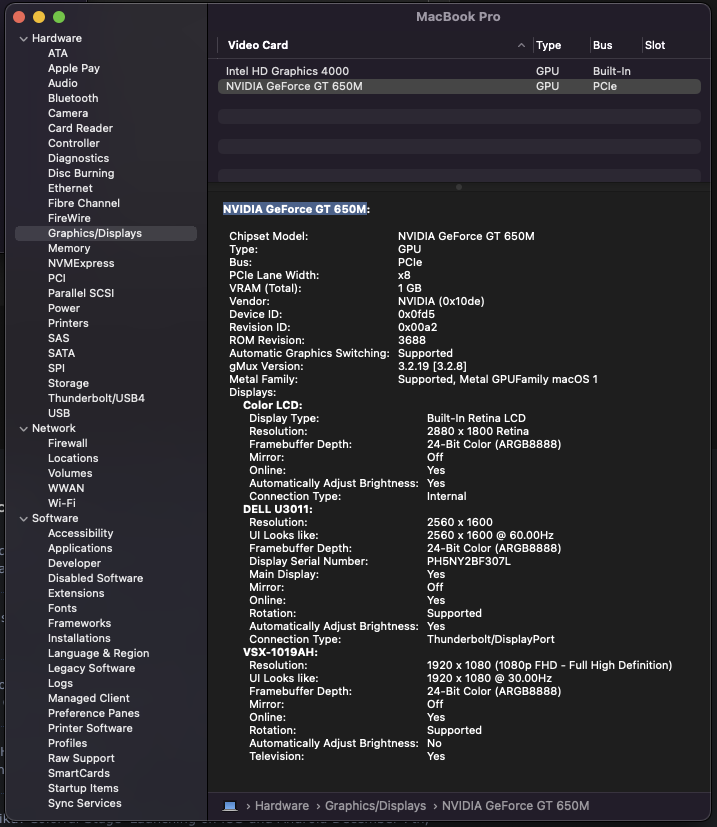Image resolution: width=717 pixels, height=827 pixels.
Task: Click Hardware in the path bar
Action: pos(282,806)
